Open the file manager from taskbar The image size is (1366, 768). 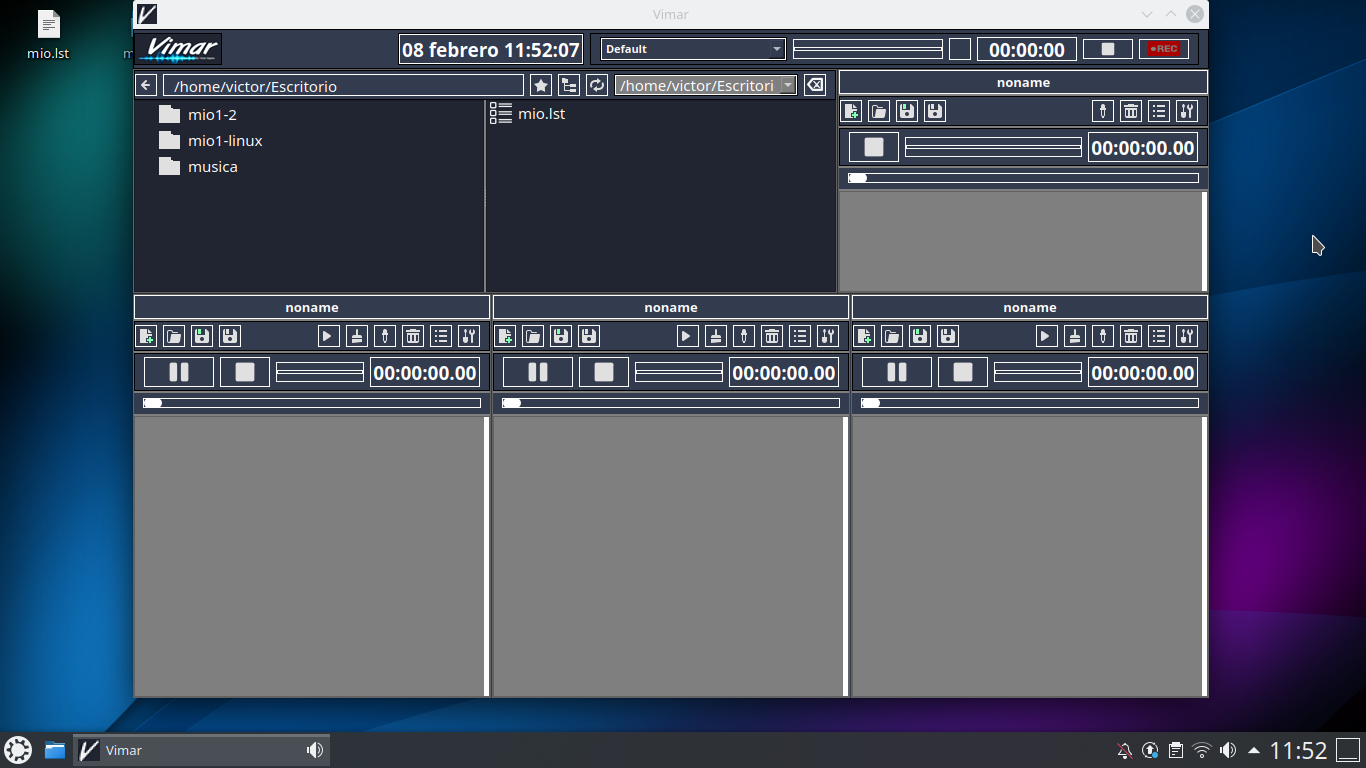coord(55,750)
